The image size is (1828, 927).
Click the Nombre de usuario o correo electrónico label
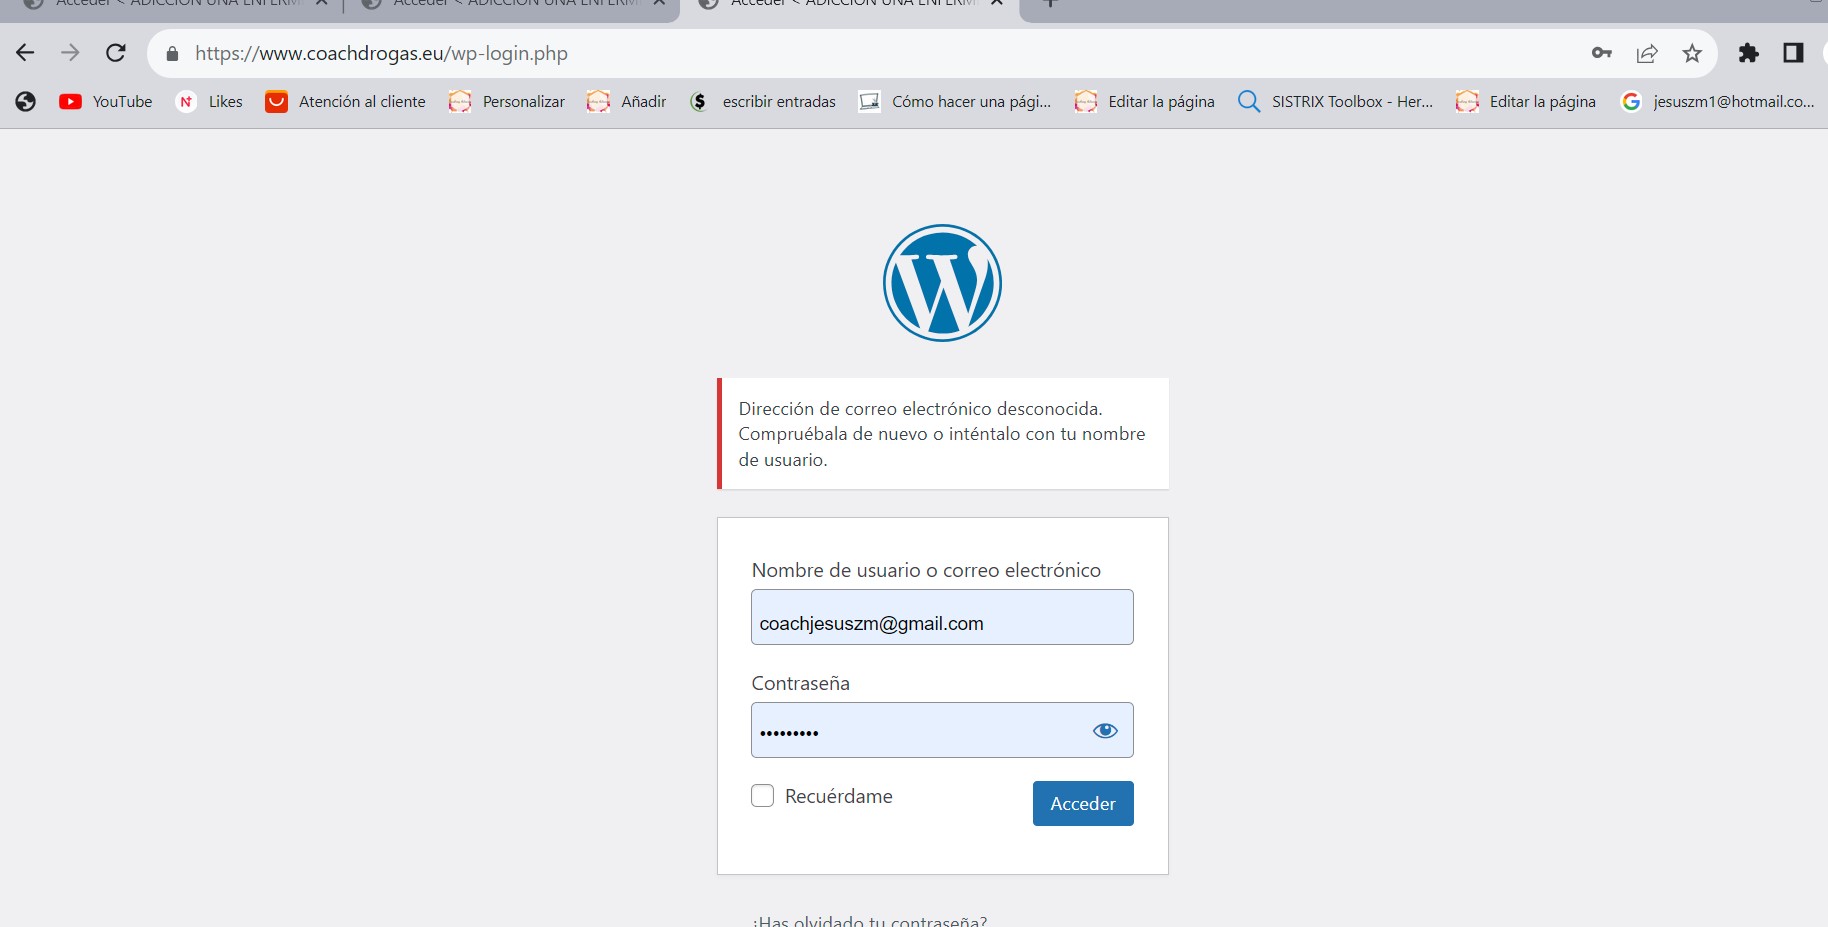click(926, 570)
